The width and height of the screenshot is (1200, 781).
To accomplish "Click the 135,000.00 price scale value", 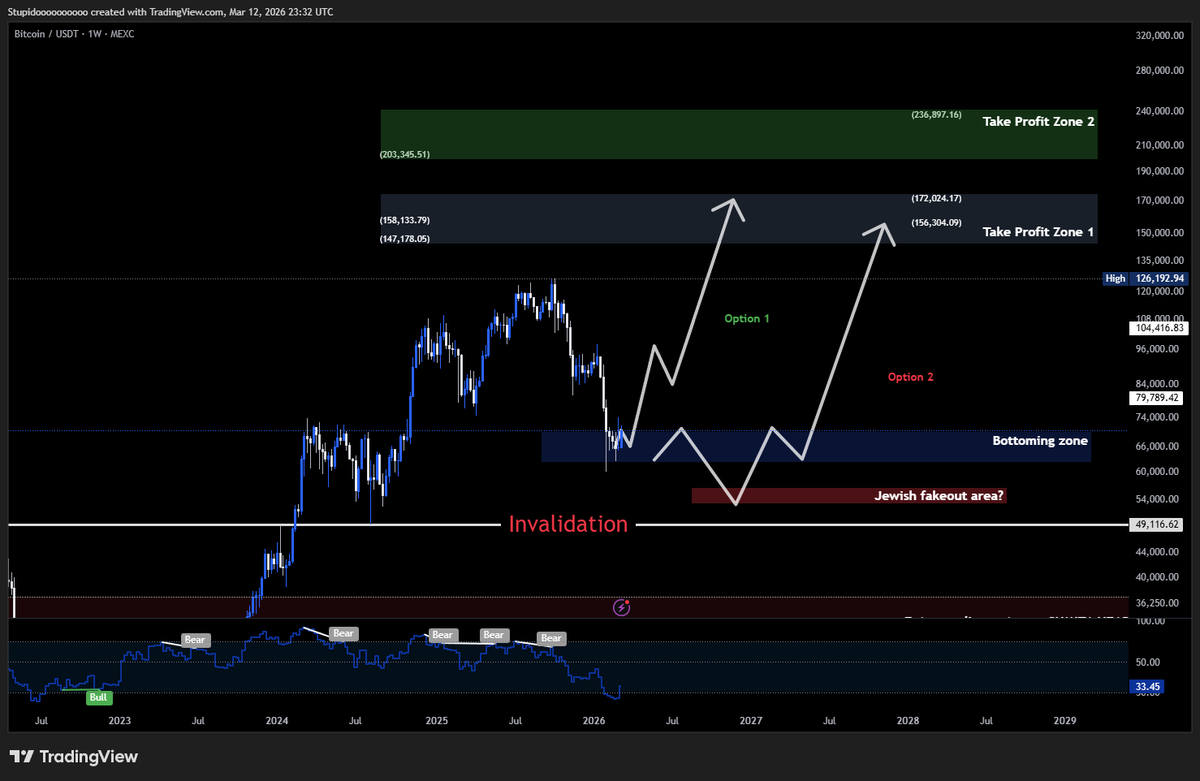I will click(x=1159, y=260).
